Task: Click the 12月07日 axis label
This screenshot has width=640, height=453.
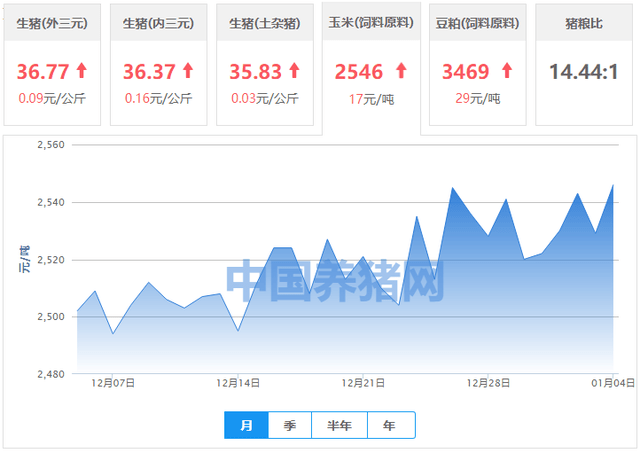Action: pyautogui.click(x=113, y=383)
